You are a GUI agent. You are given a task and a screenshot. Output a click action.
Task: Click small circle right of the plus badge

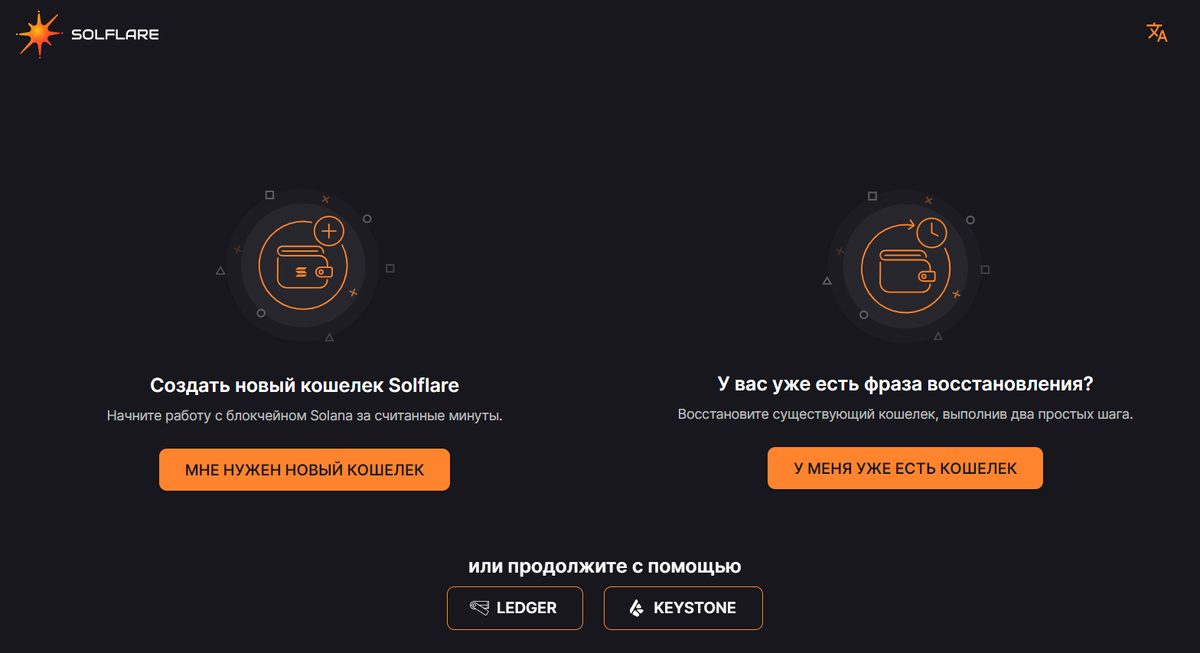pos(367,218)
